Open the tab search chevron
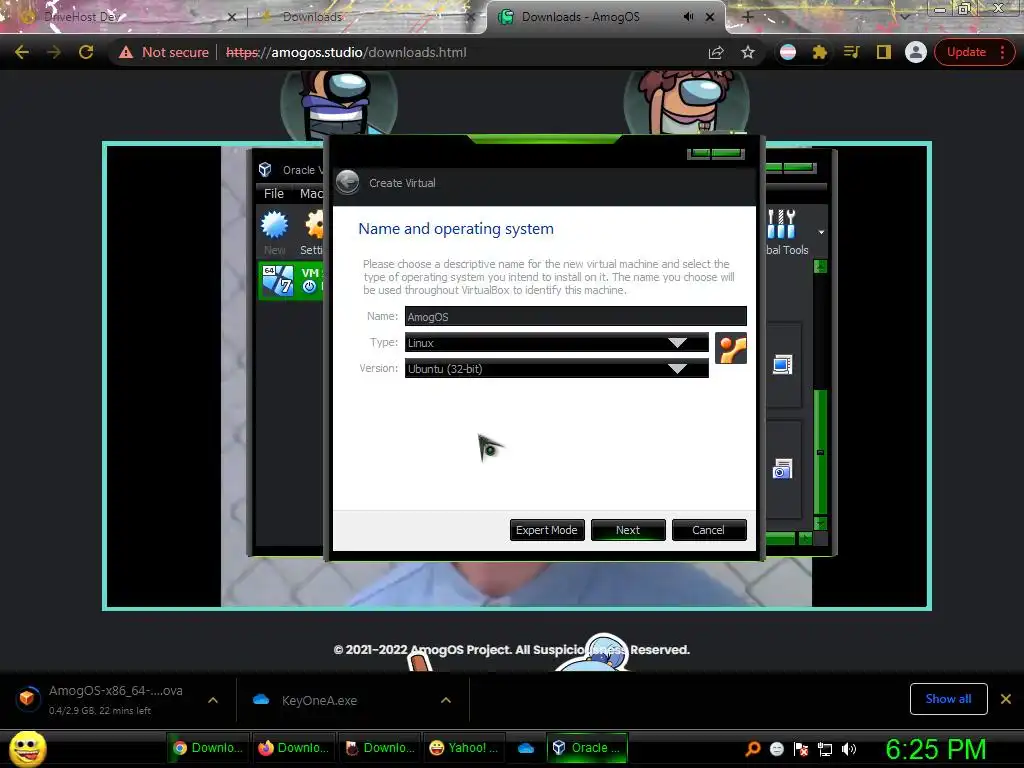The width and height of the screenshot is (1024, 768). tap(904, 17)
